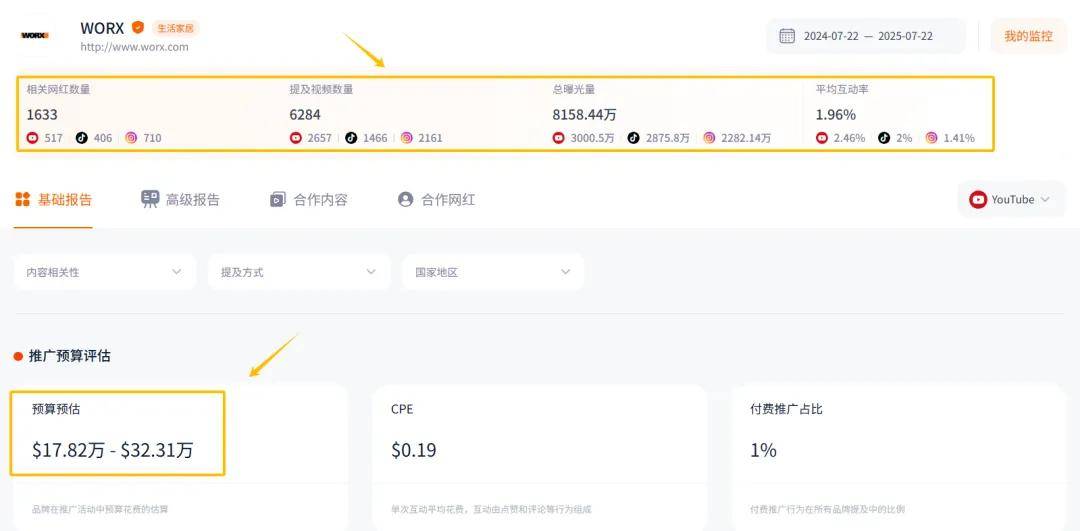Click the CPE card value $0.19
Image resolution: width=1080 pixels, height=531 pixels.
pos(414,450)
